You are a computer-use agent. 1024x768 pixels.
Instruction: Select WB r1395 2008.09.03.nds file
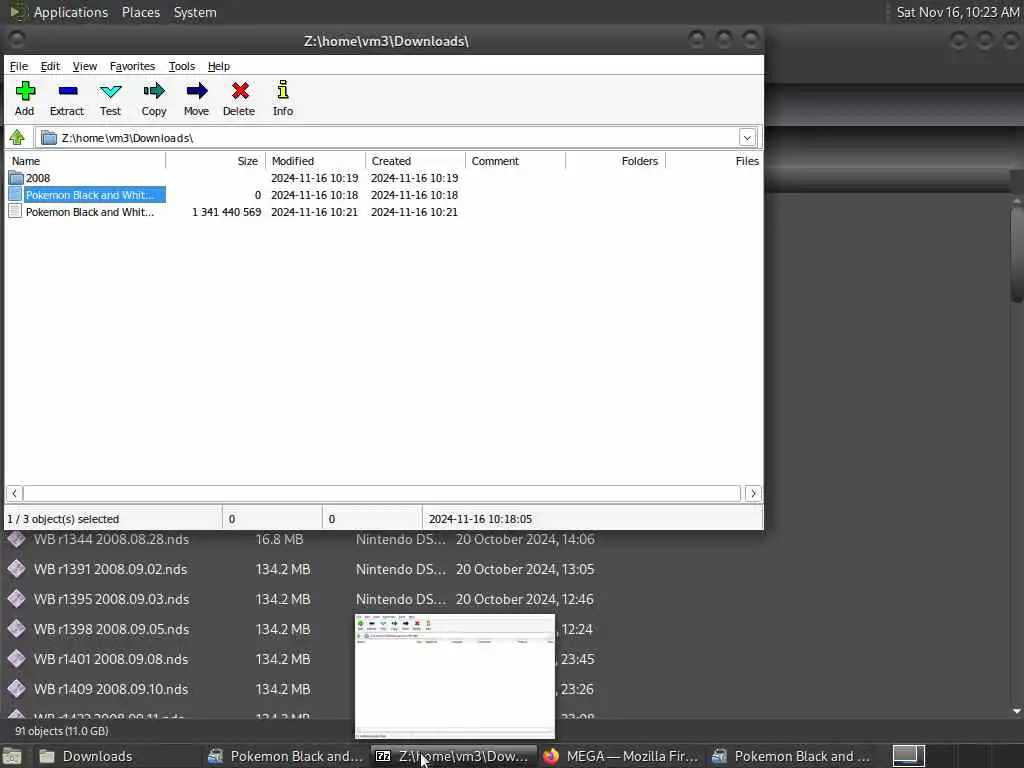pos(112,599)
